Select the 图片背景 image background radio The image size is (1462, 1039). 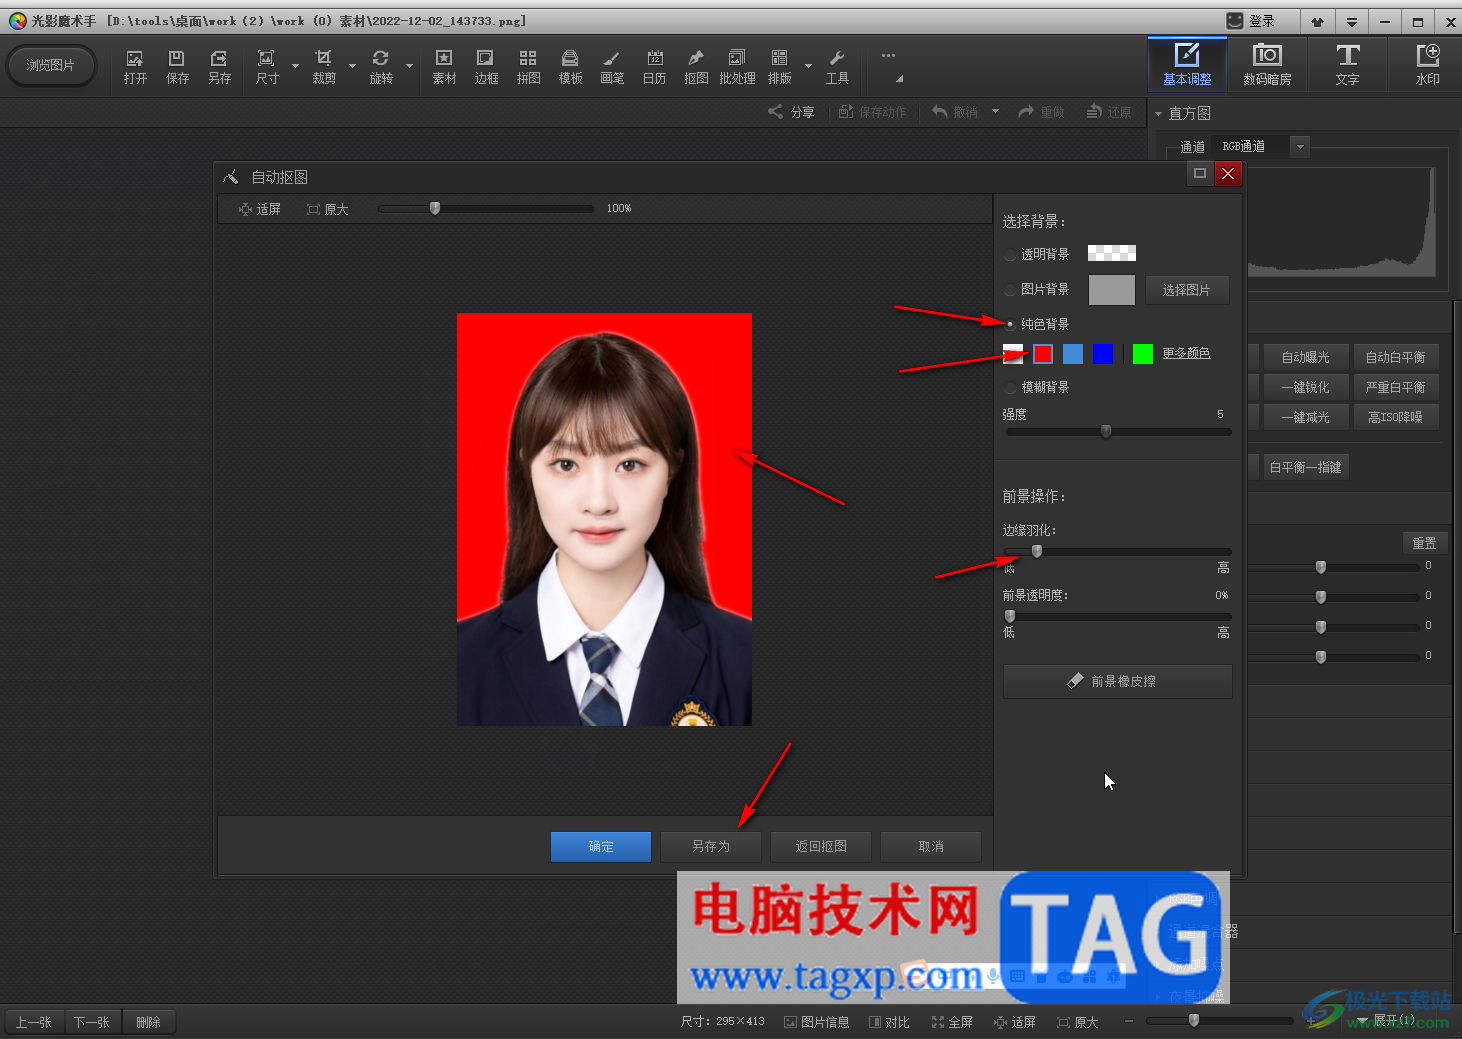1010,290
